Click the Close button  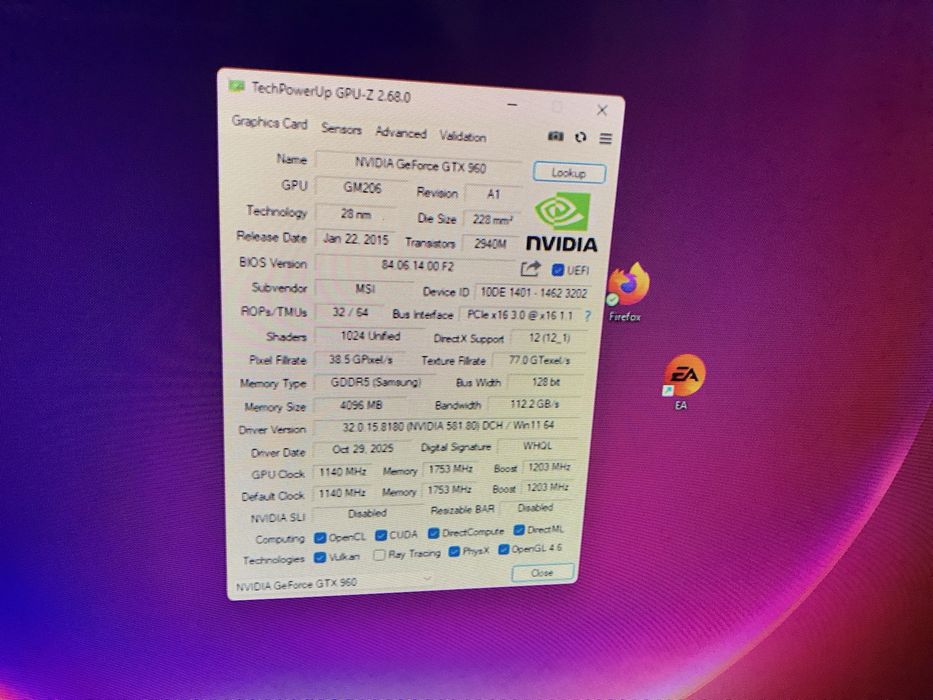pos(543,573)
